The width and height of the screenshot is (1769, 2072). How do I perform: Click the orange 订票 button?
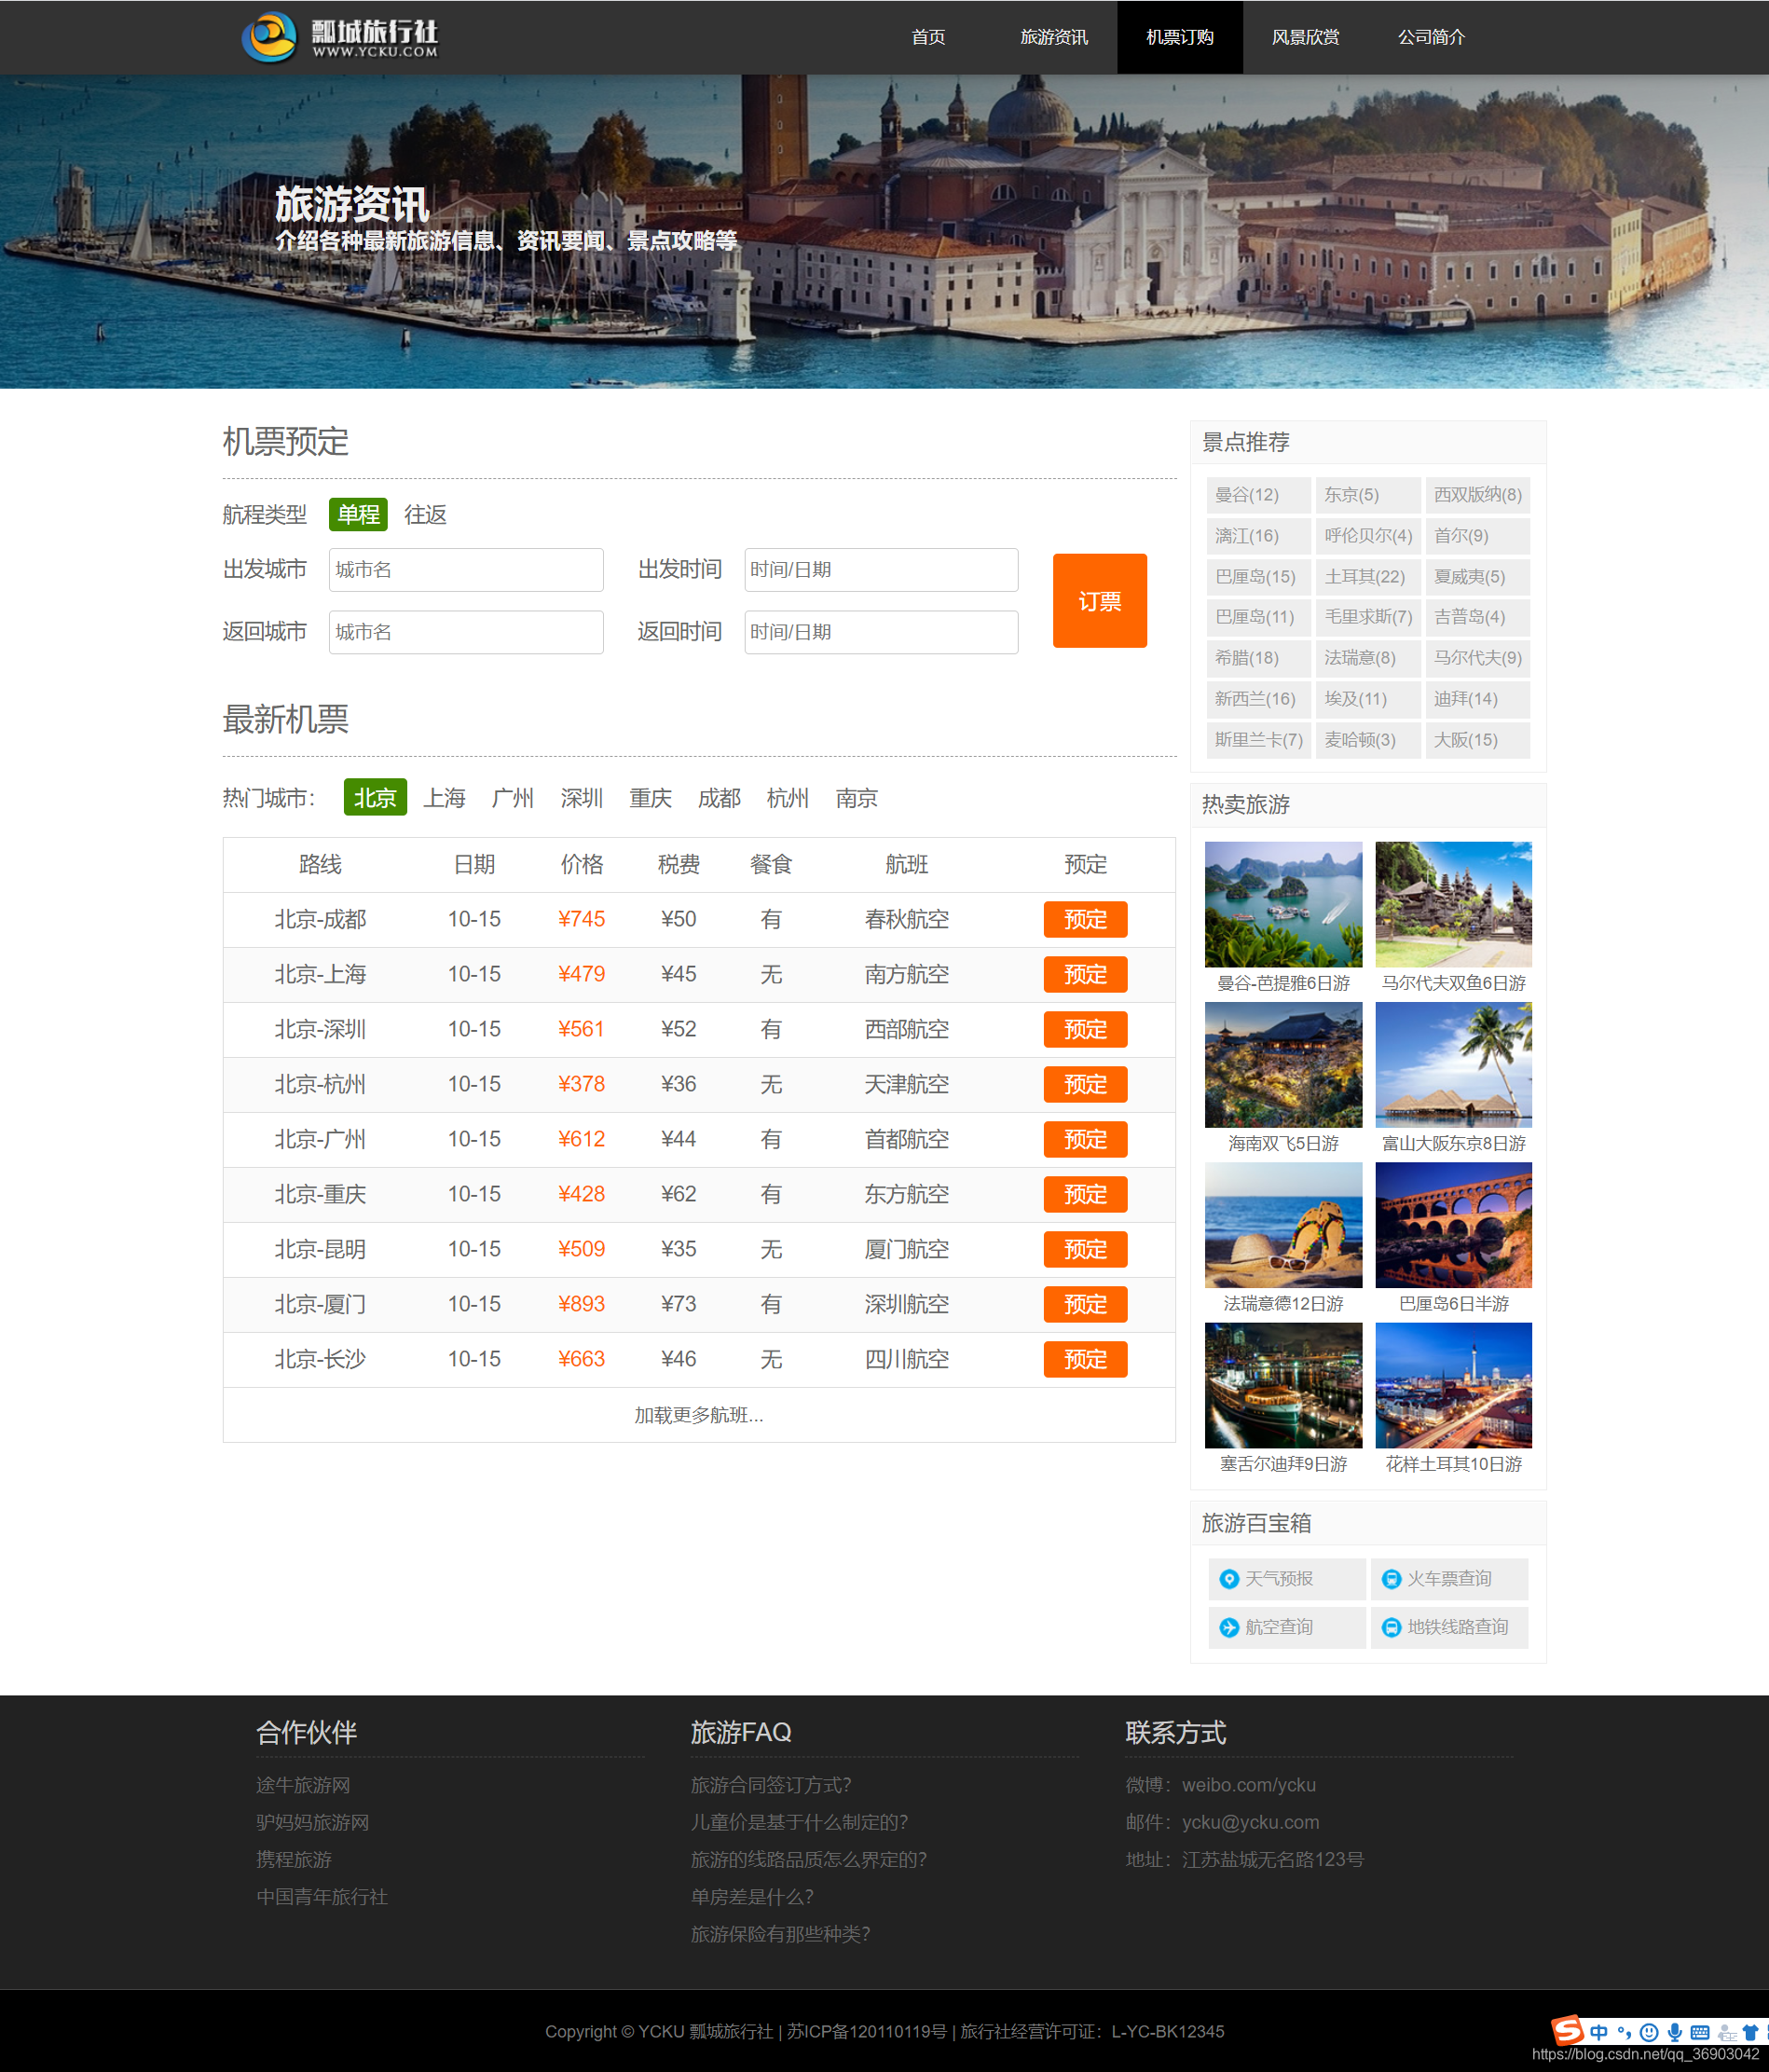[x=1099, y=600]
